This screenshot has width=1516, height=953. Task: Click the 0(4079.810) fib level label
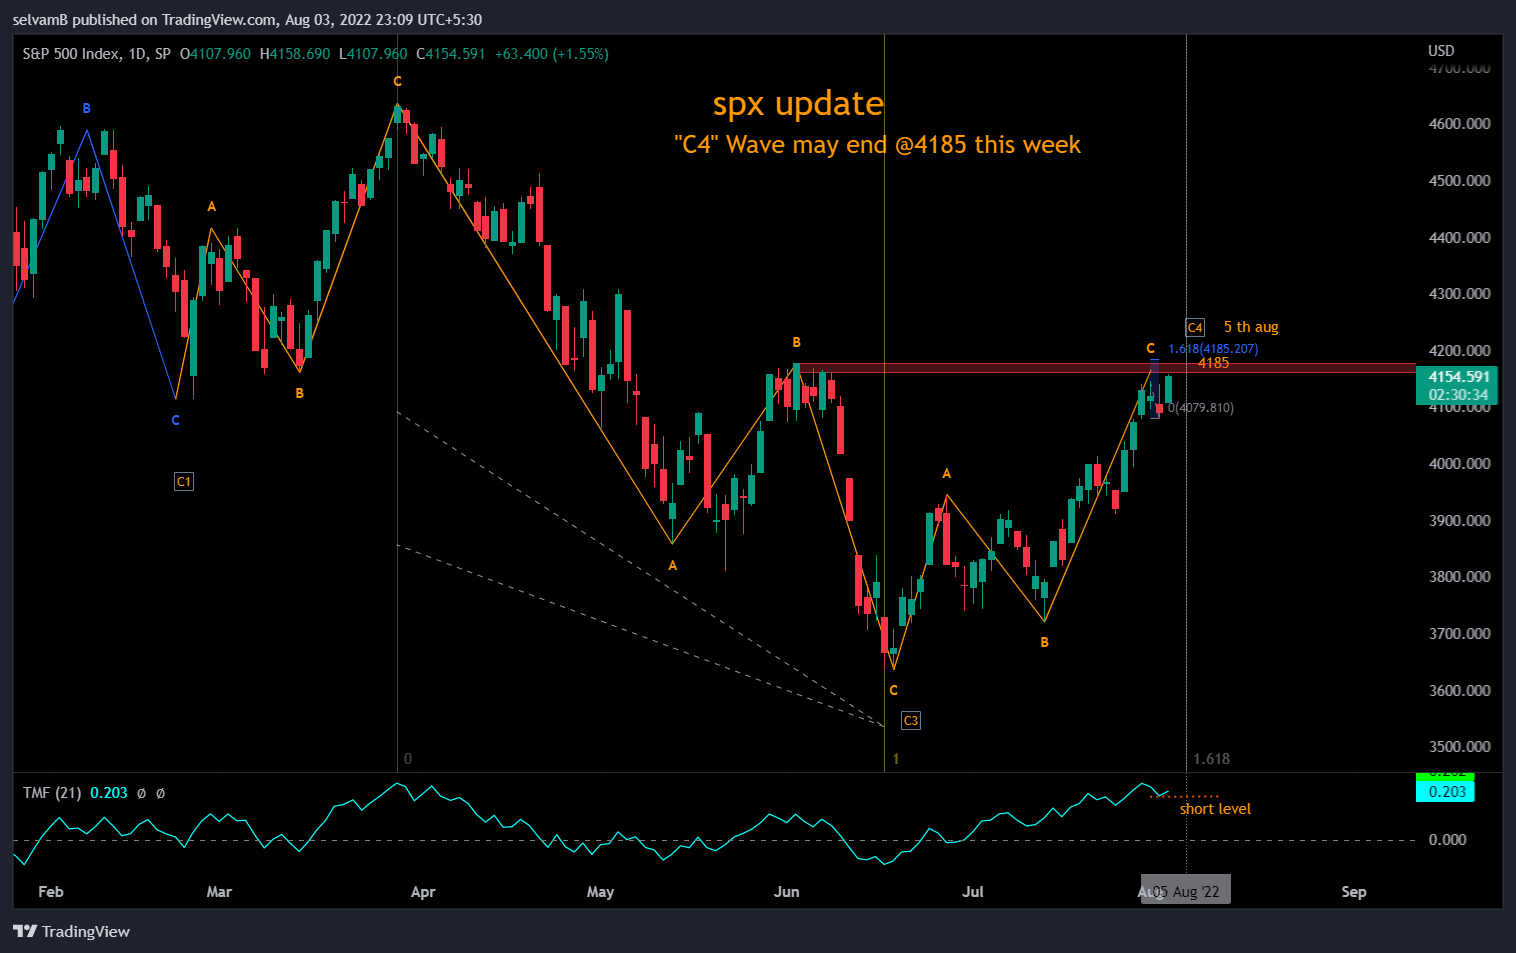(1201, 408)
